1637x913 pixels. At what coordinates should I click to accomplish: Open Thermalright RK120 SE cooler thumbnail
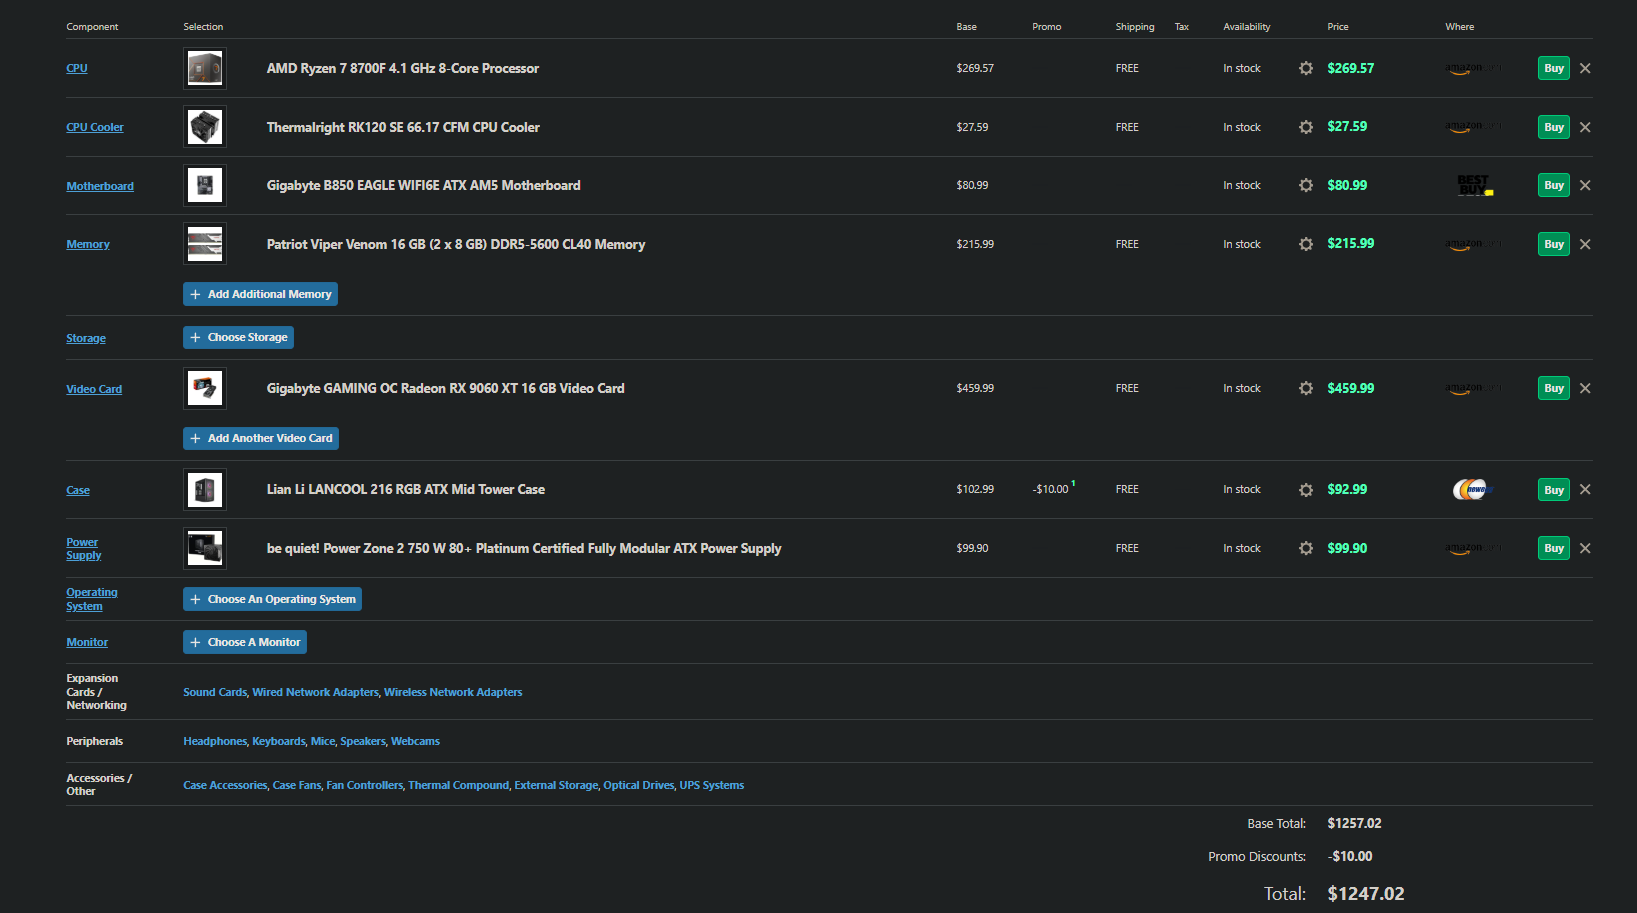205,127
